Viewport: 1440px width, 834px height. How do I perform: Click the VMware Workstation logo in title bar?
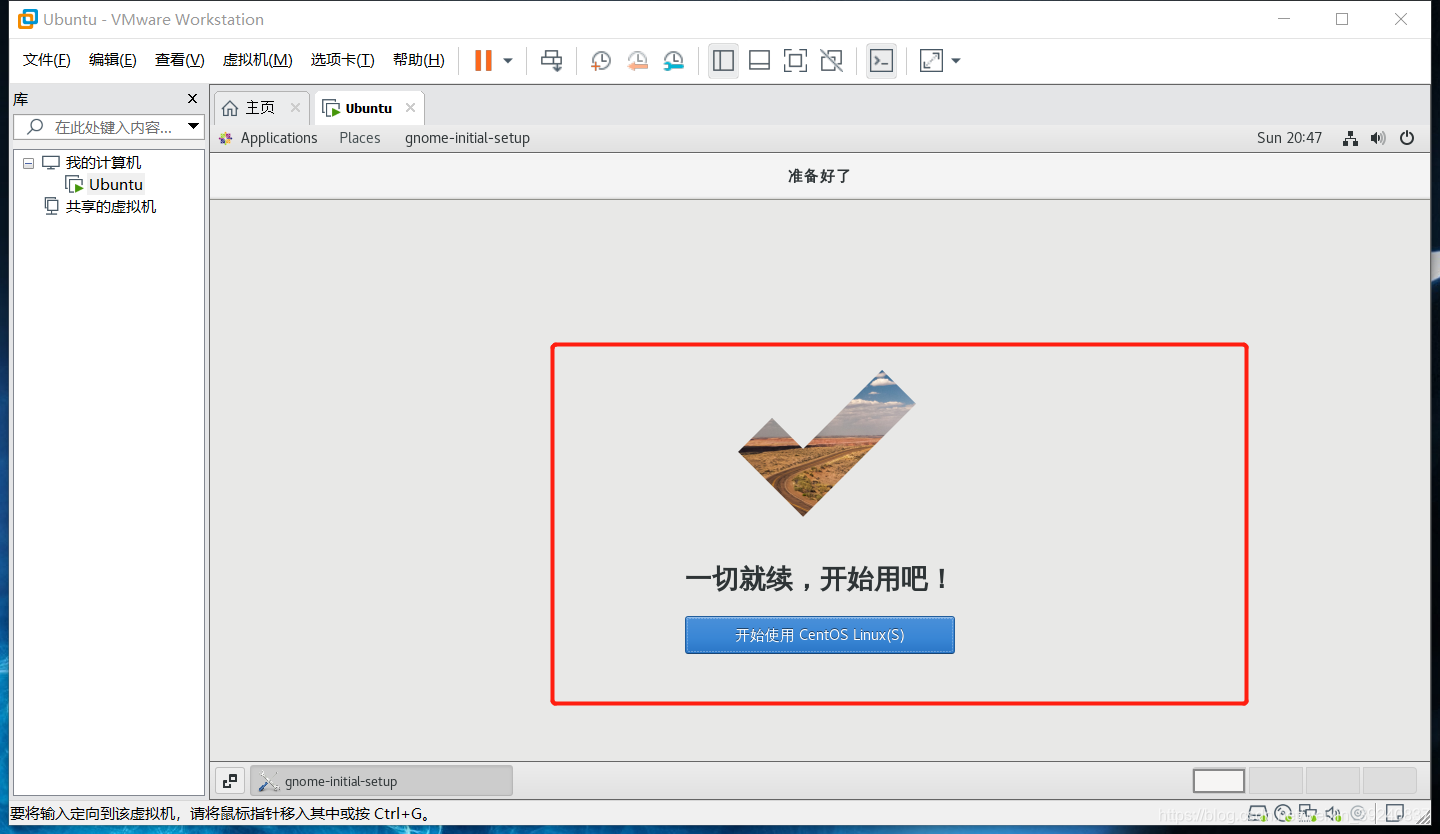[x=27, y=19]
